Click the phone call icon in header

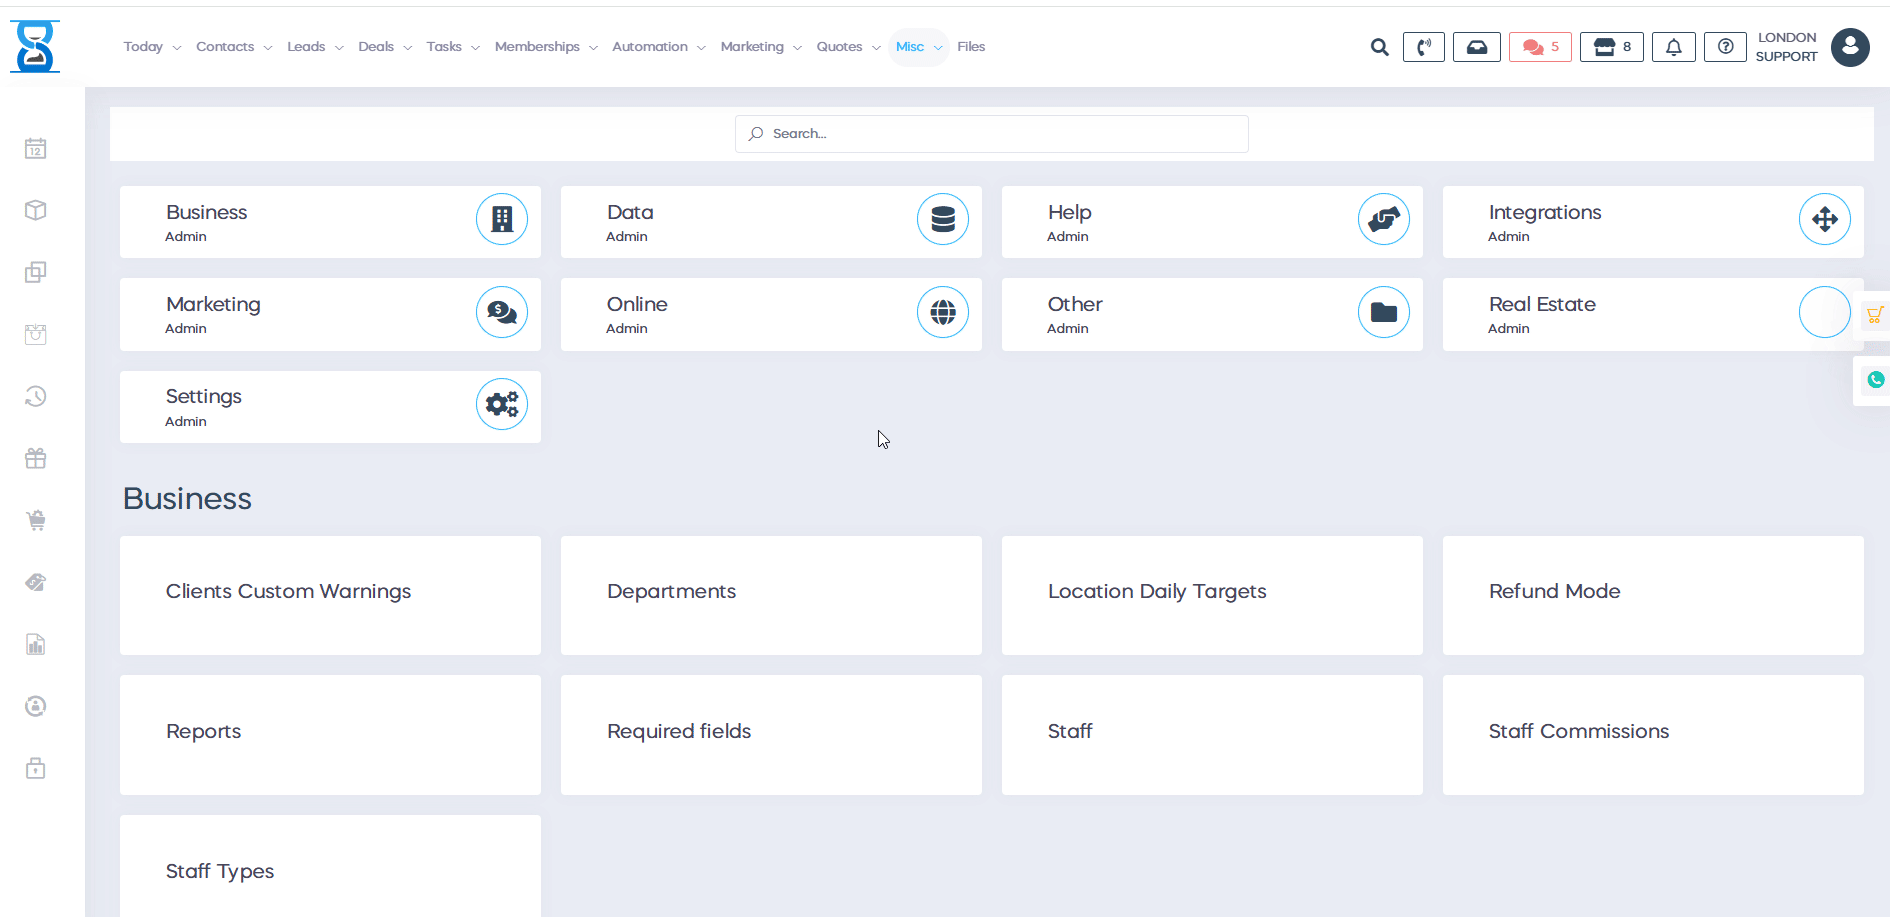tap(1423, 47)
